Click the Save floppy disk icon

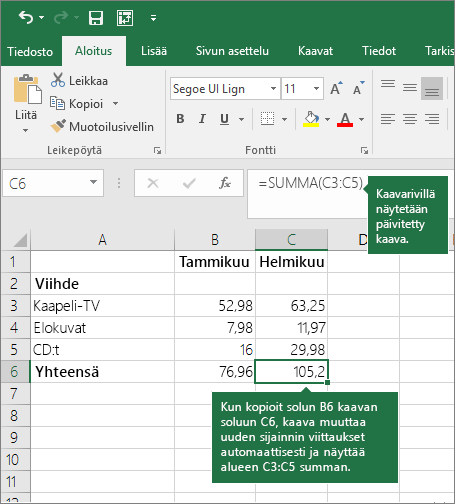[96, 18]
